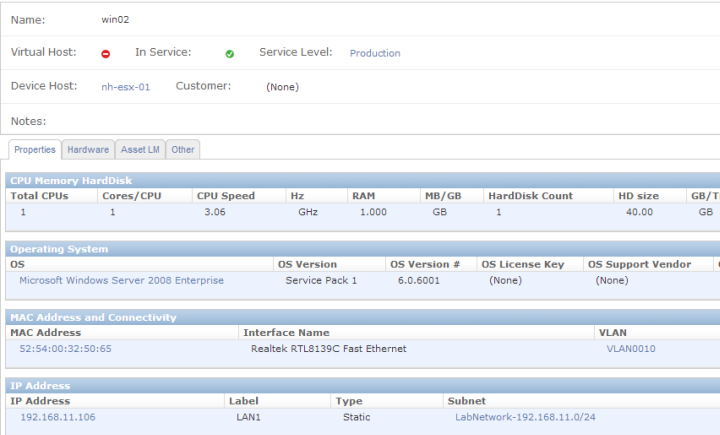The width and height of the screenshot is (720, 435).
Task: Open the Production service level link
Action: point(375,53)
